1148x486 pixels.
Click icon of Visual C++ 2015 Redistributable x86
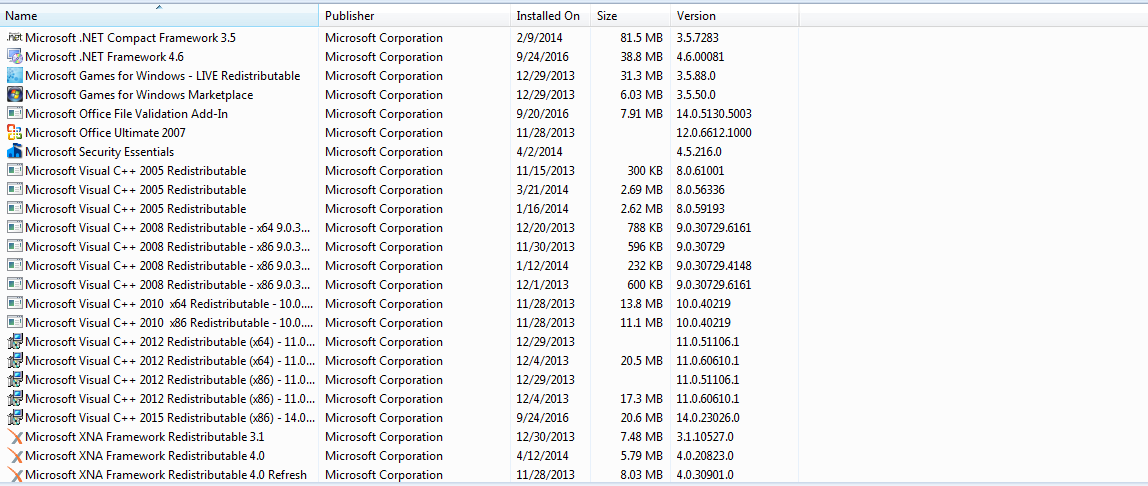(x=14, y=418)
